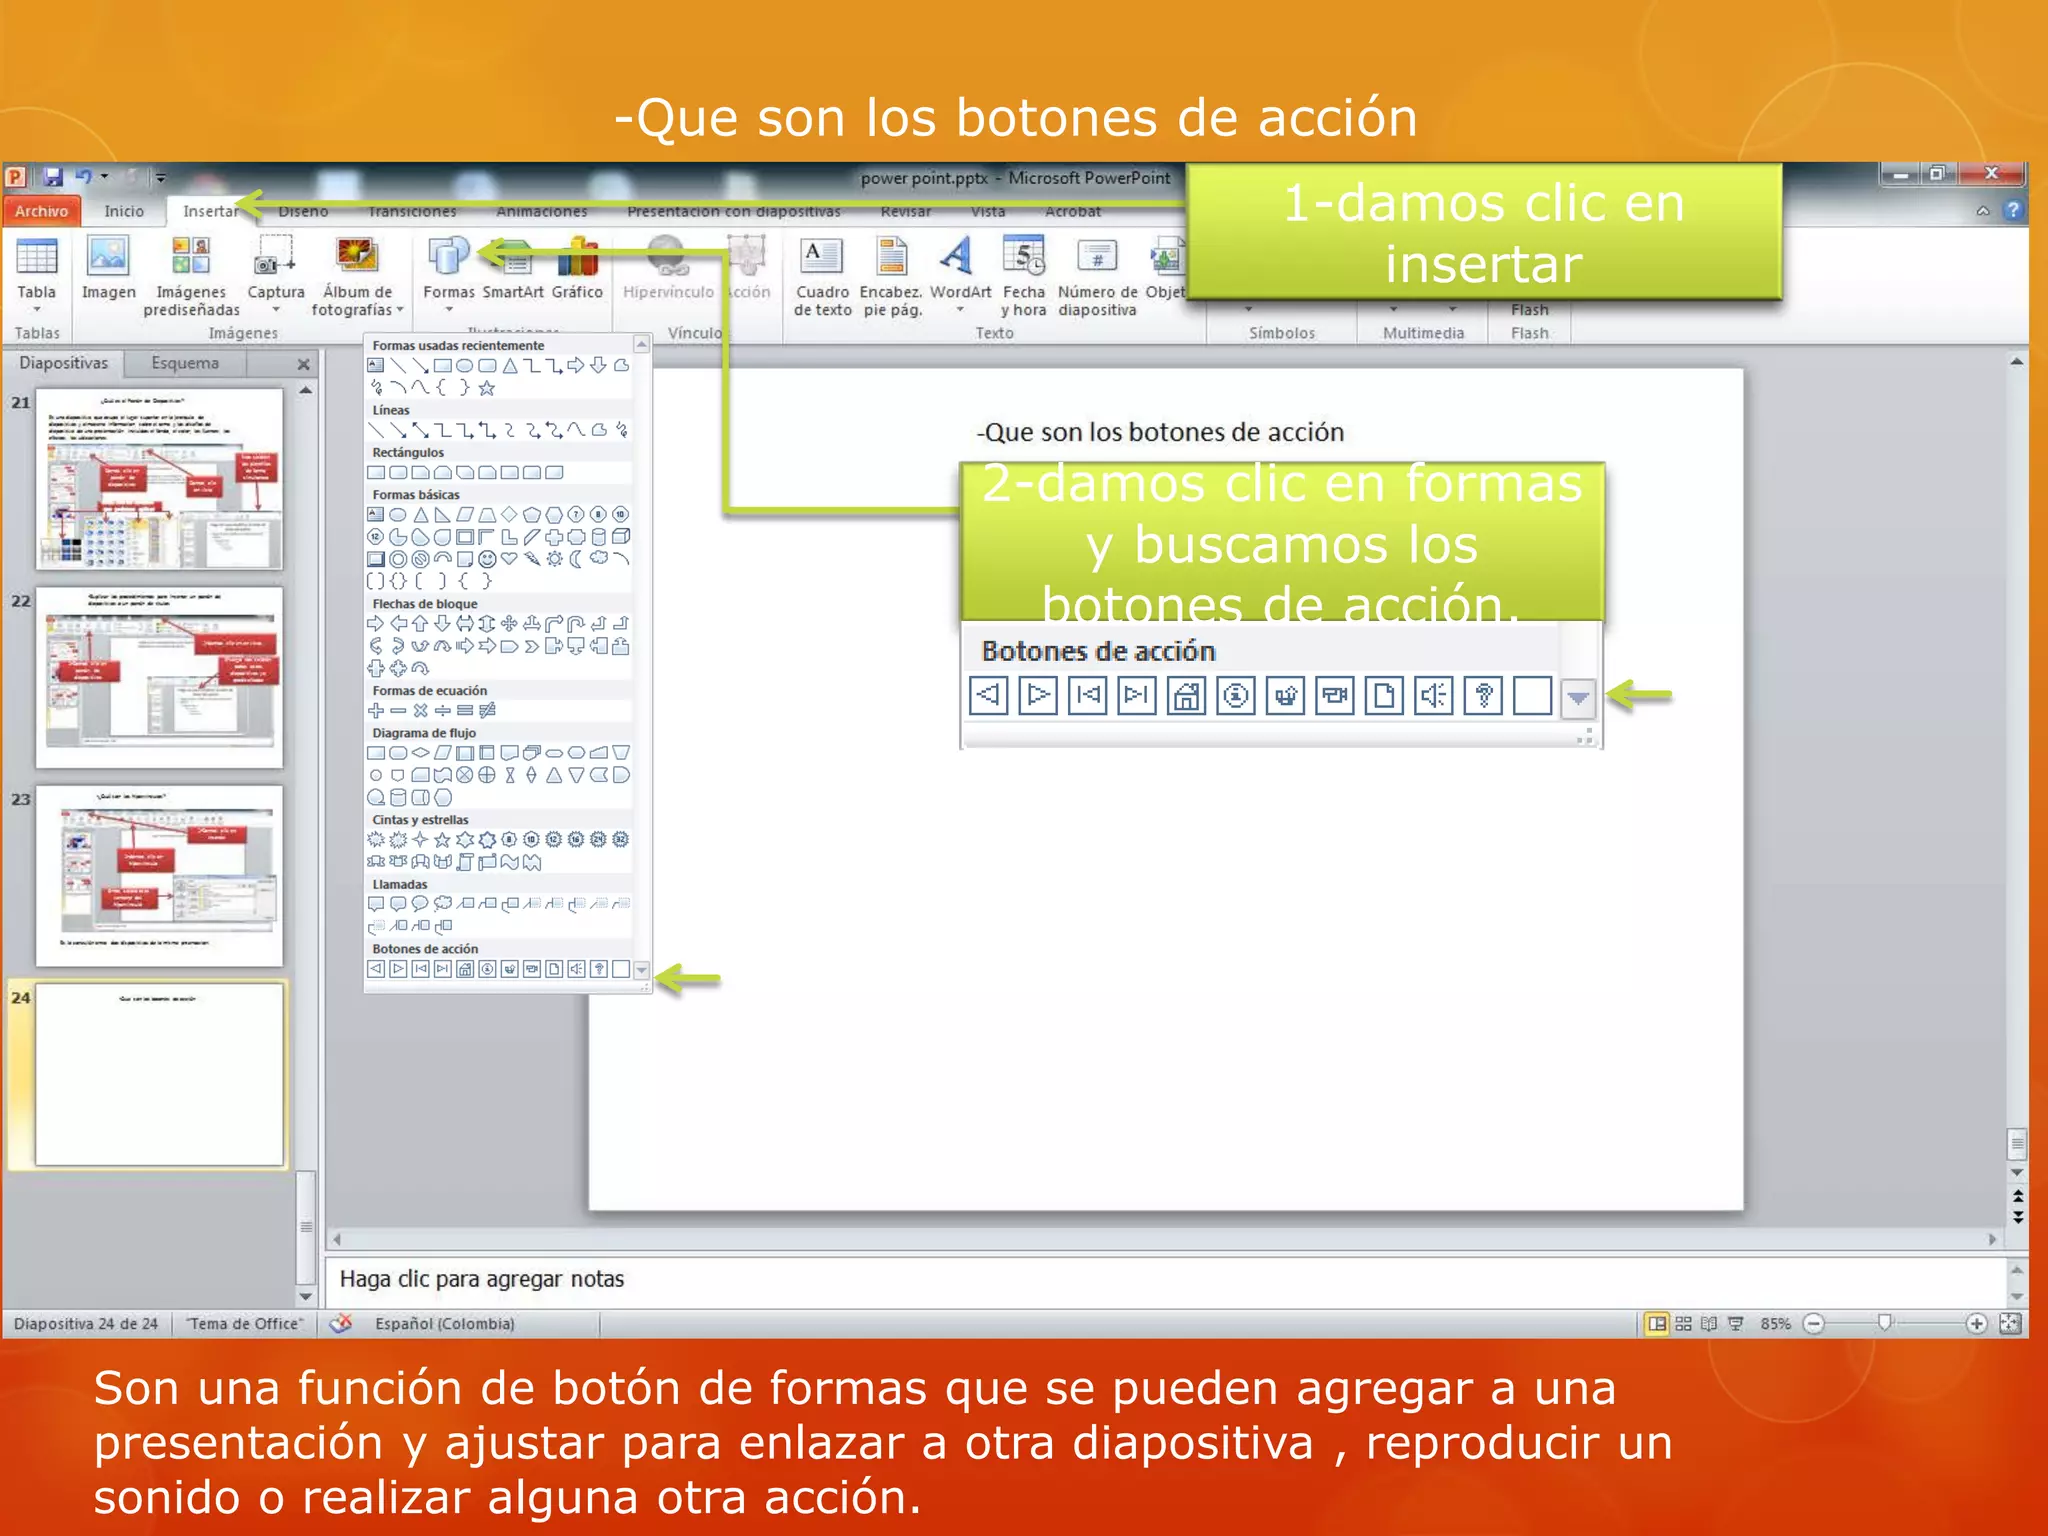Pick the Help action button in gallery
This screenshot has height=1536, width=2048.
pos(598,969)
